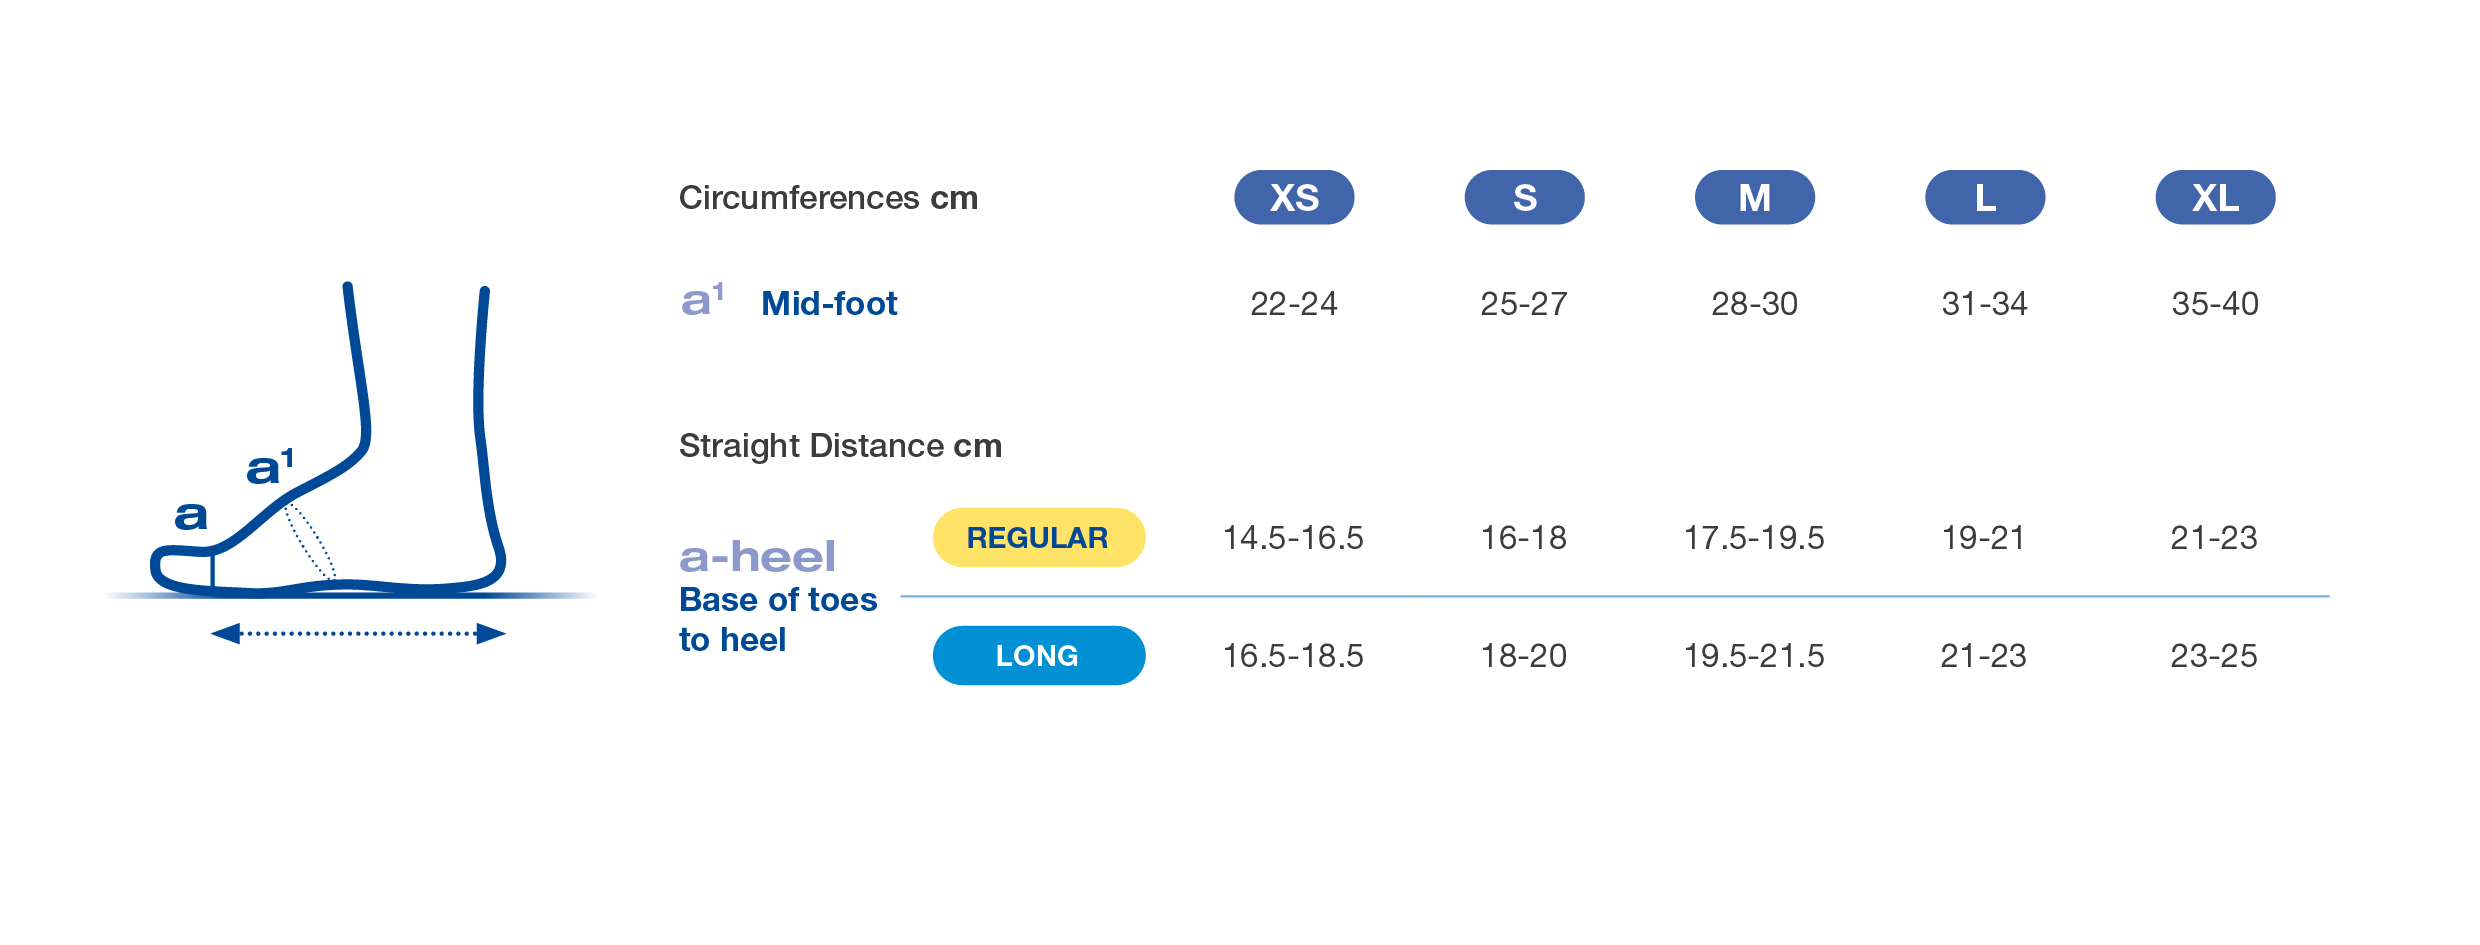Image resolution: width=2480 pixels, height=945 pixels.
Task: Click the a-heel heading
Action: click(x=757, y=557)
